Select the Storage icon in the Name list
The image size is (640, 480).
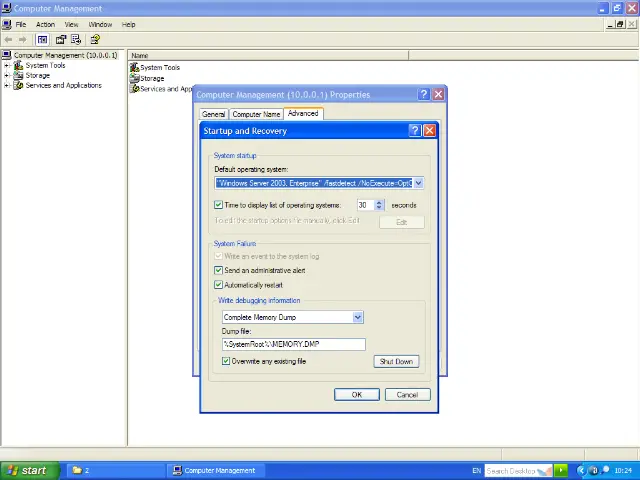pyautogui.click(x=134, y=78)
